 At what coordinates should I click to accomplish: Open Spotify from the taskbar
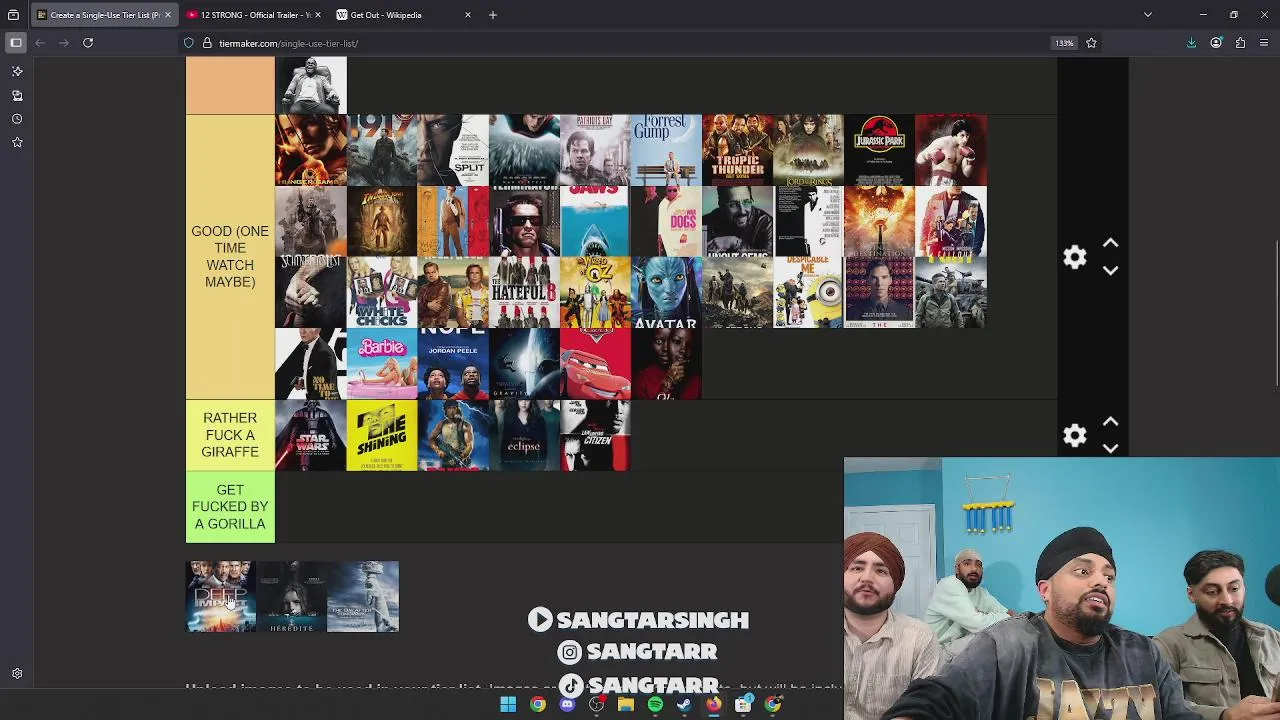(x=655, y=705)
